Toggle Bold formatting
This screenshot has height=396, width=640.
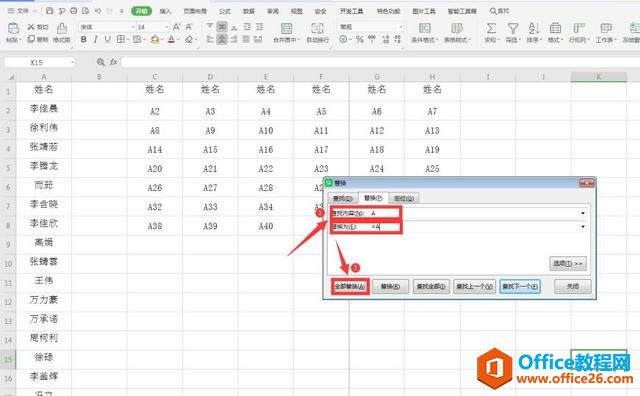pyautogui.click(x=84, y=40)
